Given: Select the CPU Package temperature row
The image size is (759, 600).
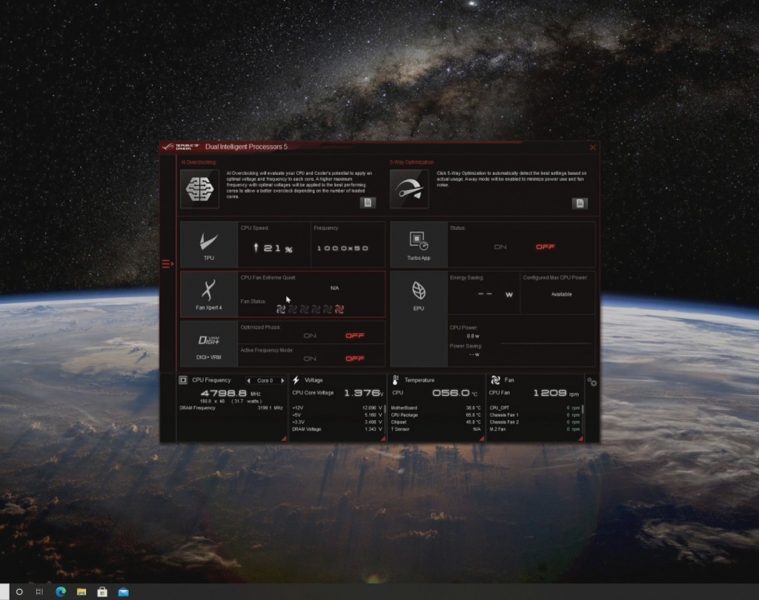Looking at the screenshot, I should coord(436,415).
